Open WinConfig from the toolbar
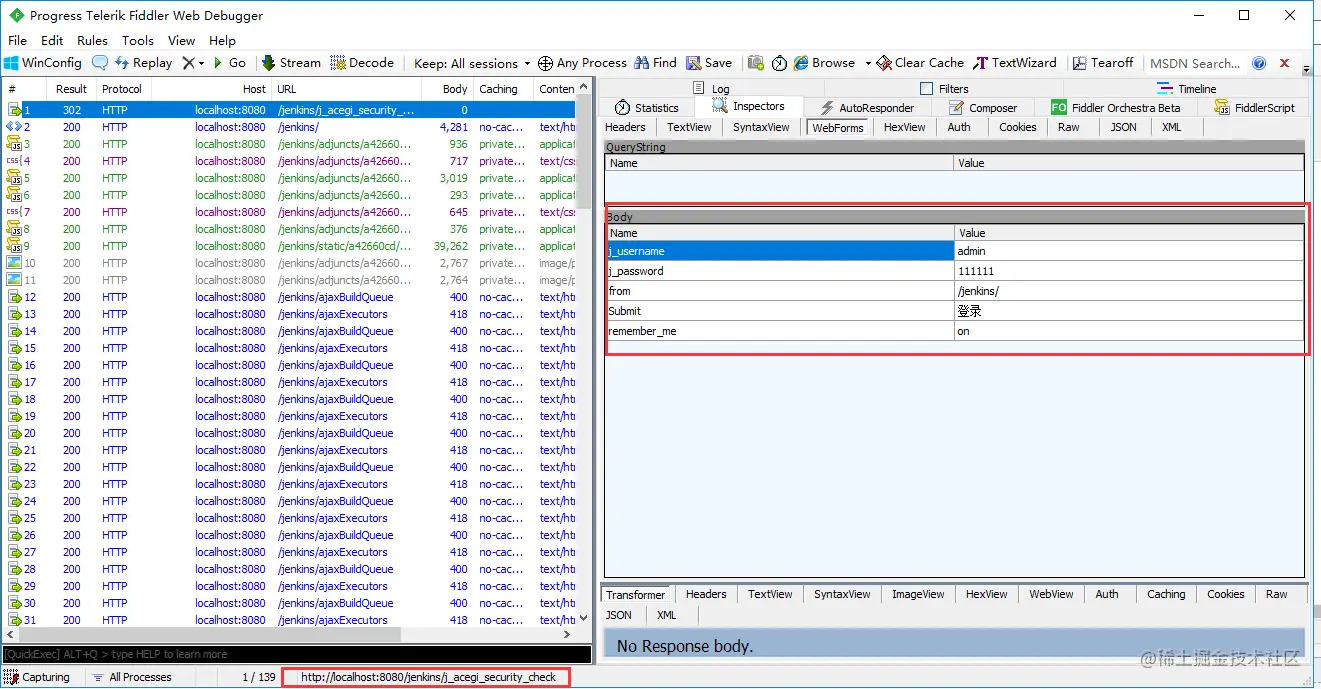Screen dimensions: 1321x689 [43, 63]
